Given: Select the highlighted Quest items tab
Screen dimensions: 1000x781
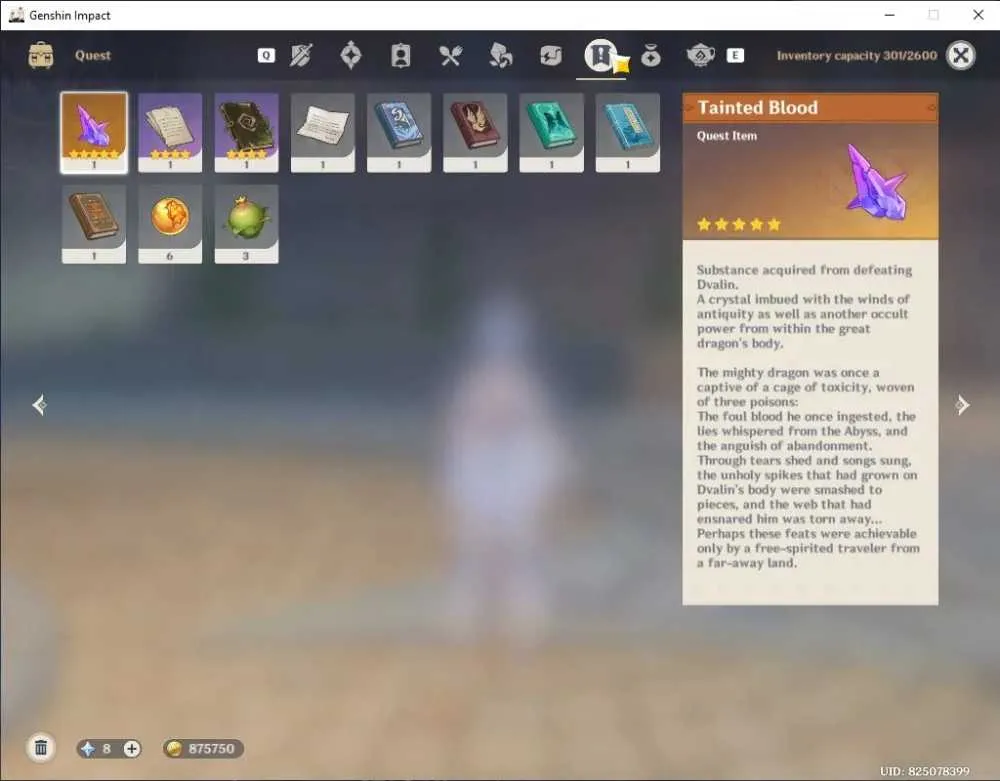Looking at the screenshot, I should tap(601, 55).
